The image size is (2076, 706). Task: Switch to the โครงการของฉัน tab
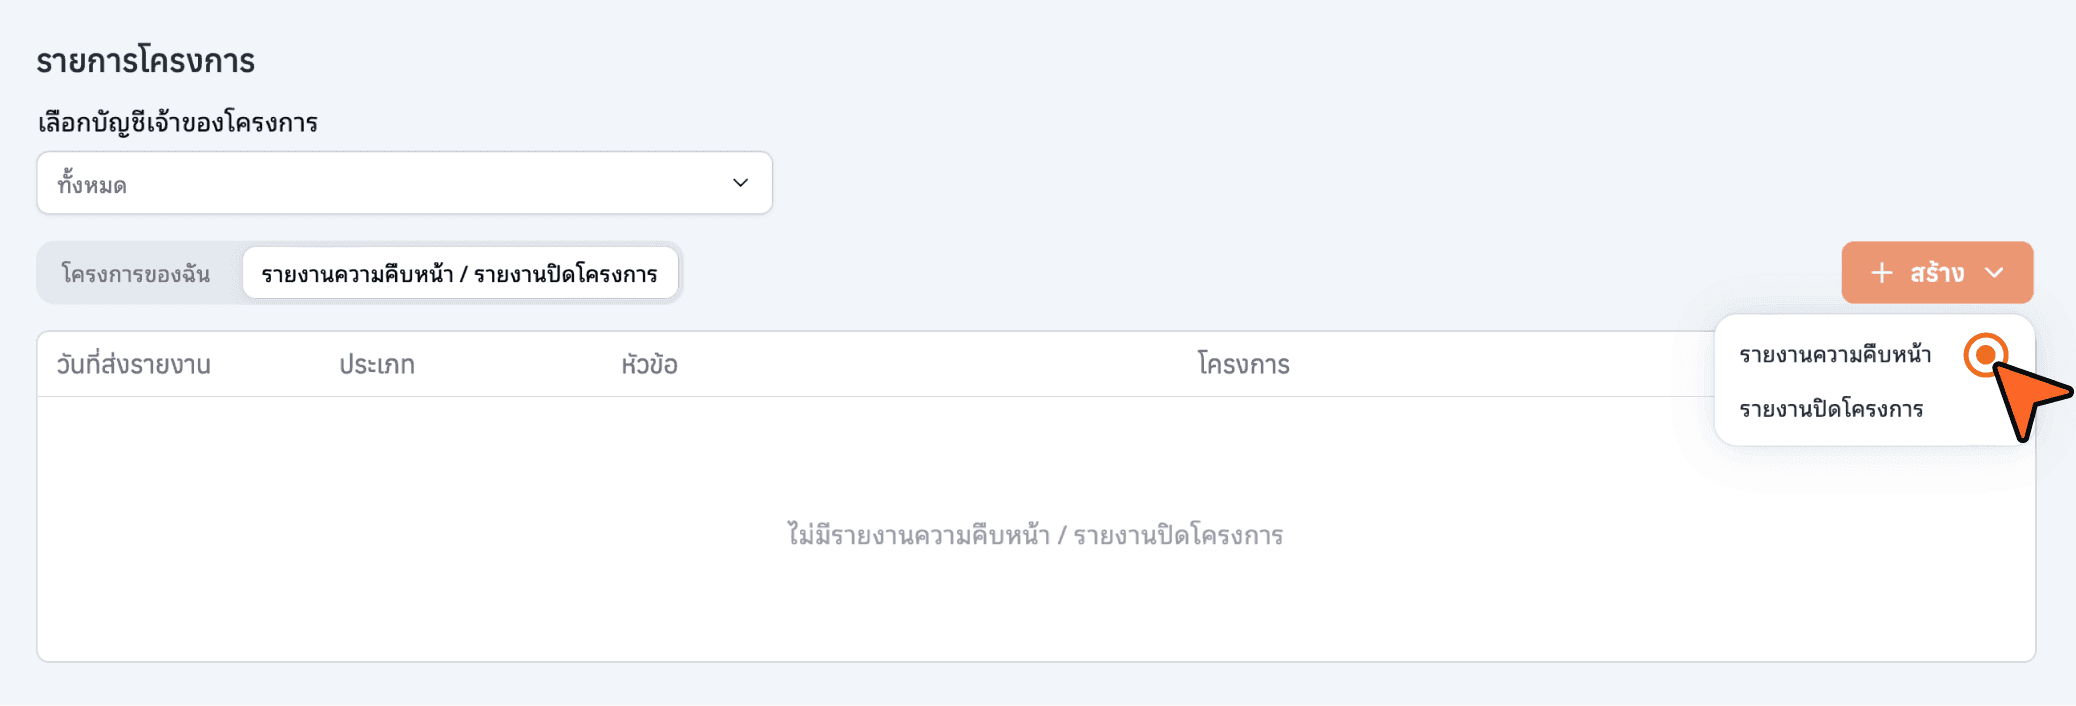pyautogui.click(x=136, y=274)
